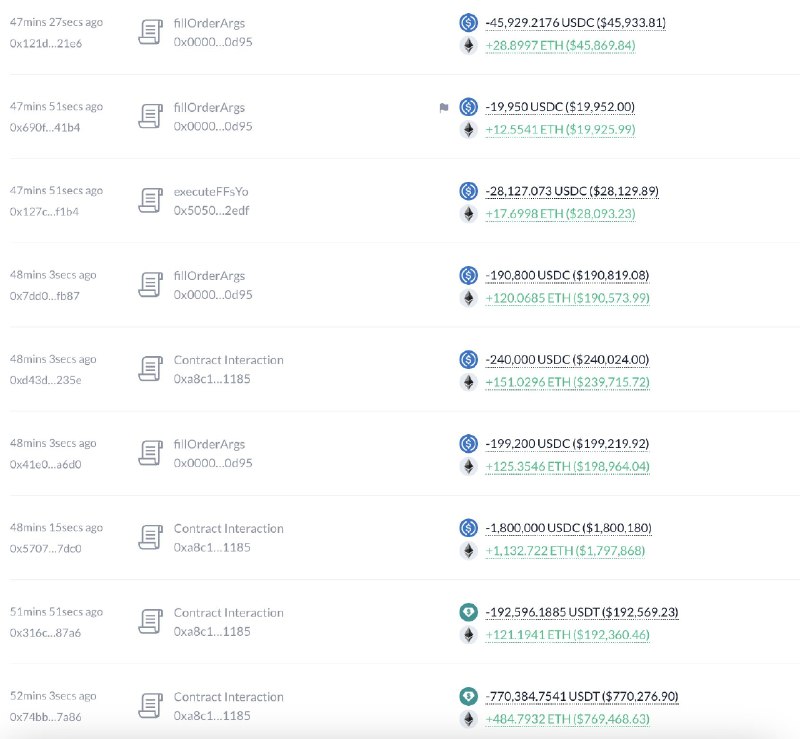
Task: Click ETH icon next to +28.8997 ETH
Action: 468,45
